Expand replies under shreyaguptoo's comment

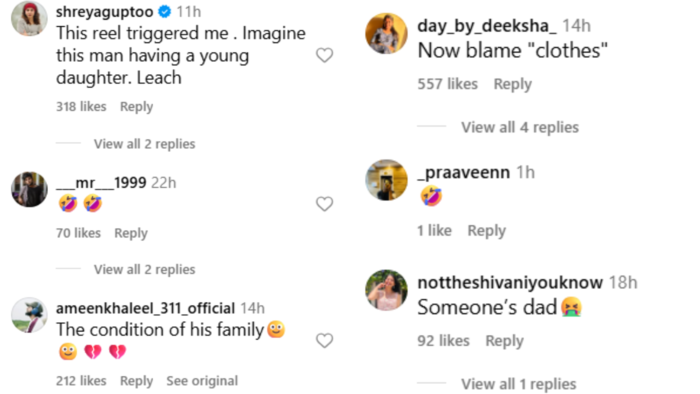point(144,144)
